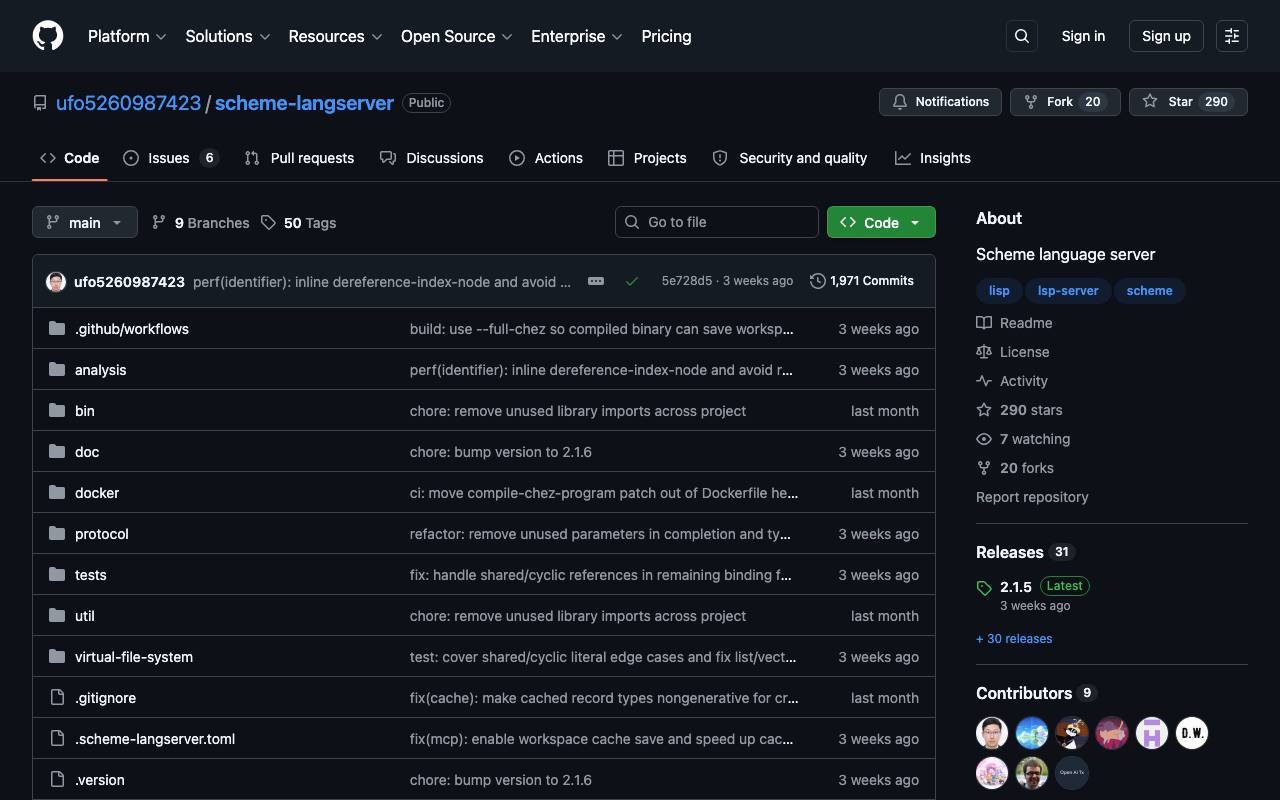Viewport: 1280px width, 800px height.
Task: Open the protocol folder
Action: 102,534
